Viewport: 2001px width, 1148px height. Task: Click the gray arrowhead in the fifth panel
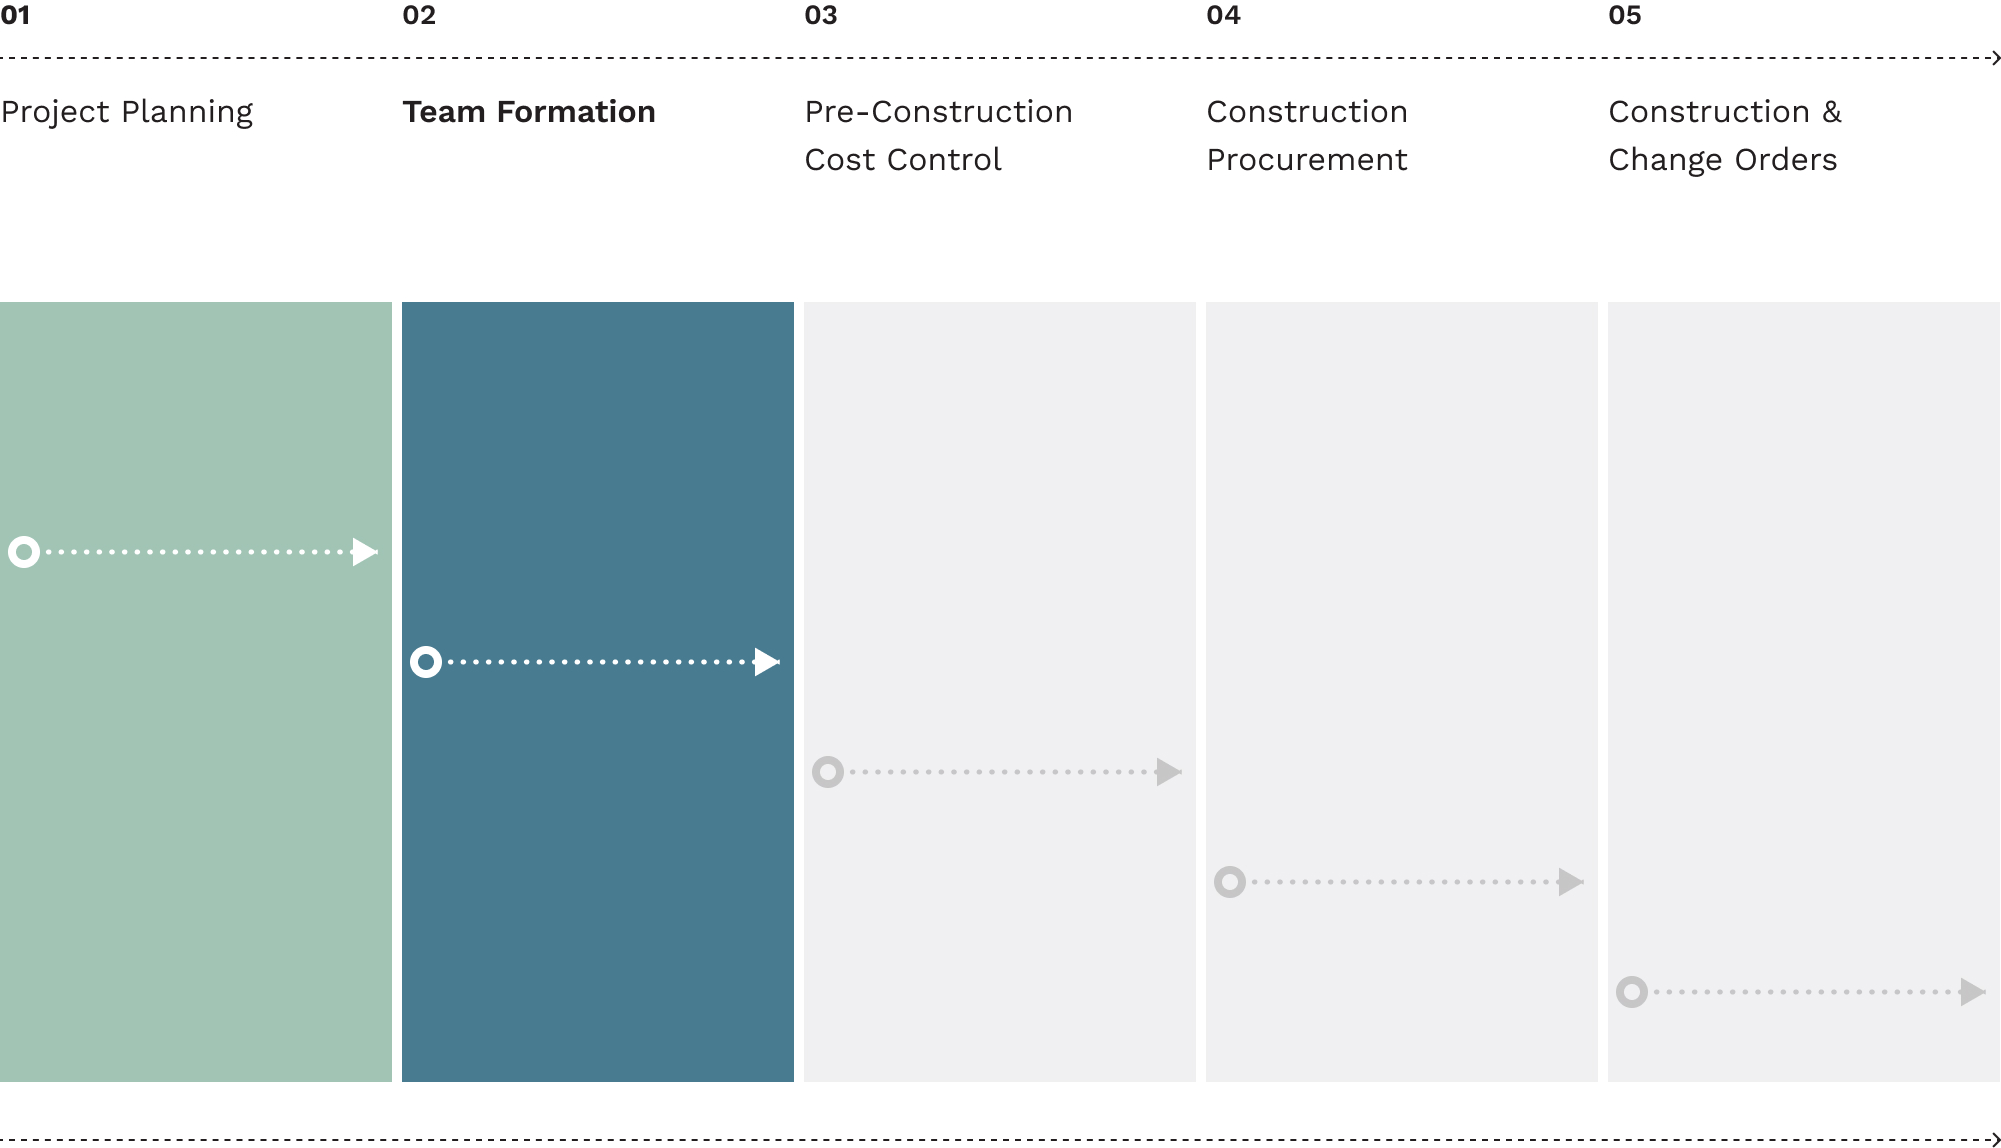click(x=1973, y=992)
